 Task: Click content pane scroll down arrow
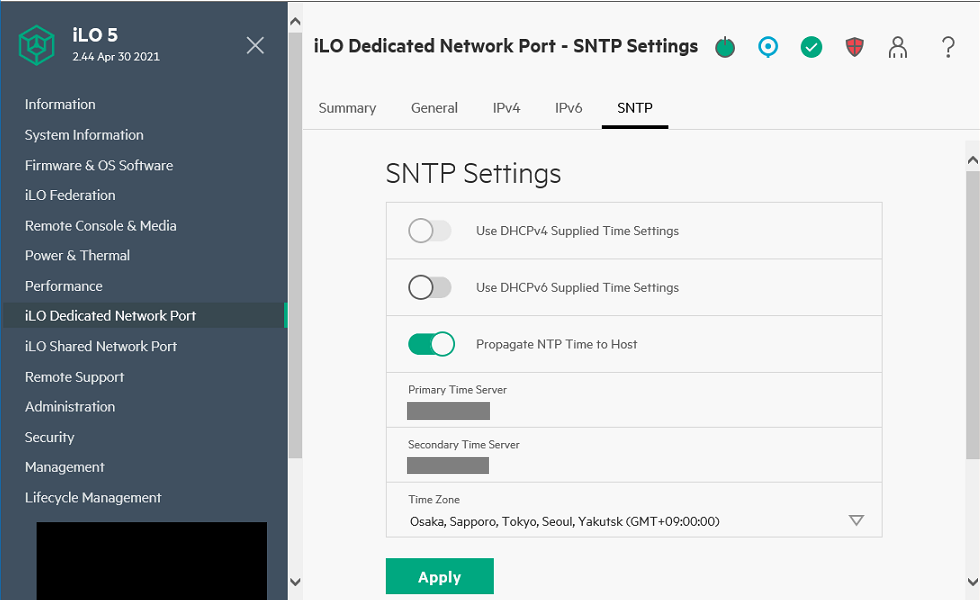click(x=972, y=582)
